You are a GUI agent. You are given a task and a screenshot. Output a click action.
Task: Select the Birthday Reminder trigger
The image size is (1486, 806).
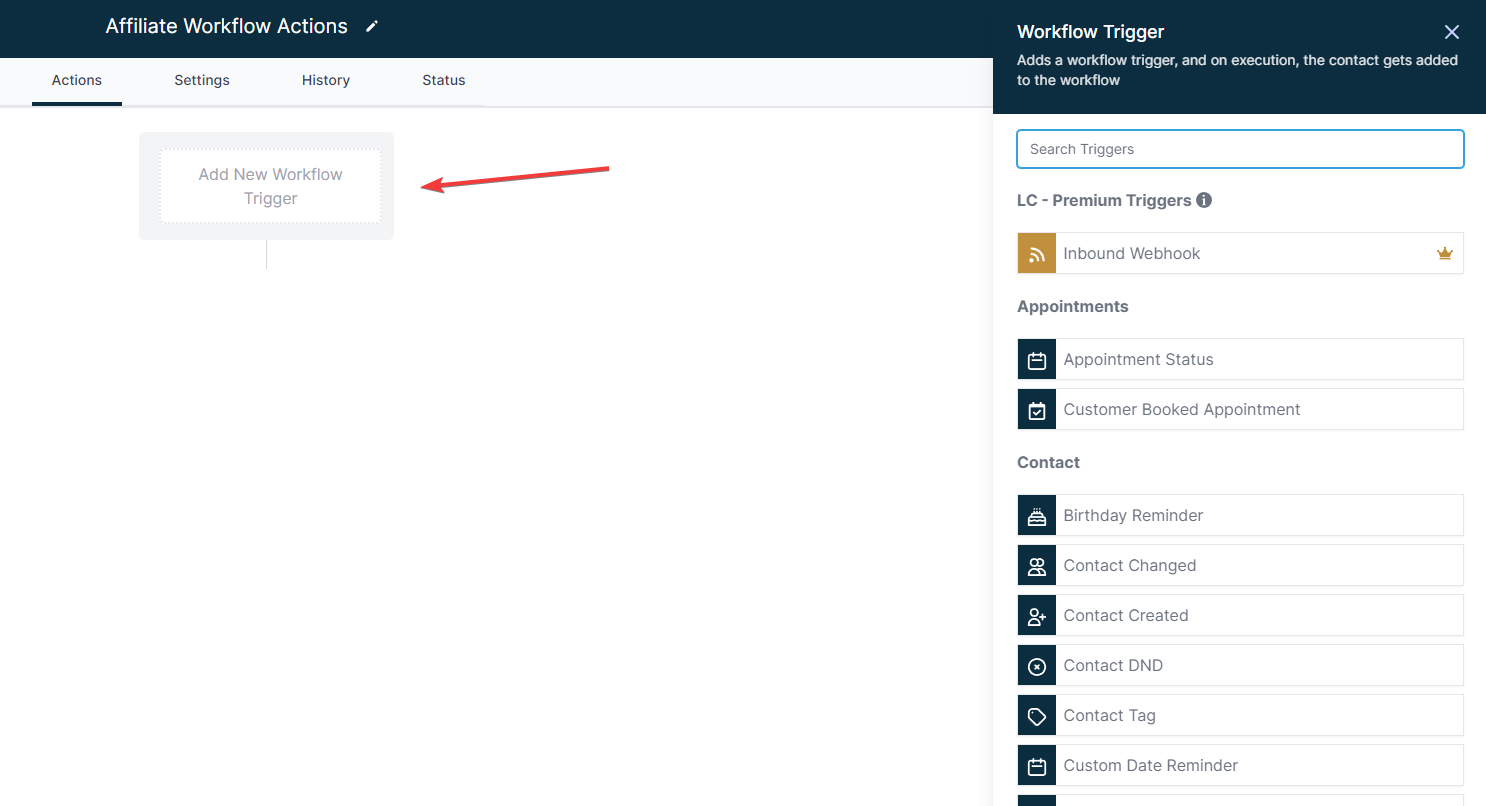pos(1240,515)
